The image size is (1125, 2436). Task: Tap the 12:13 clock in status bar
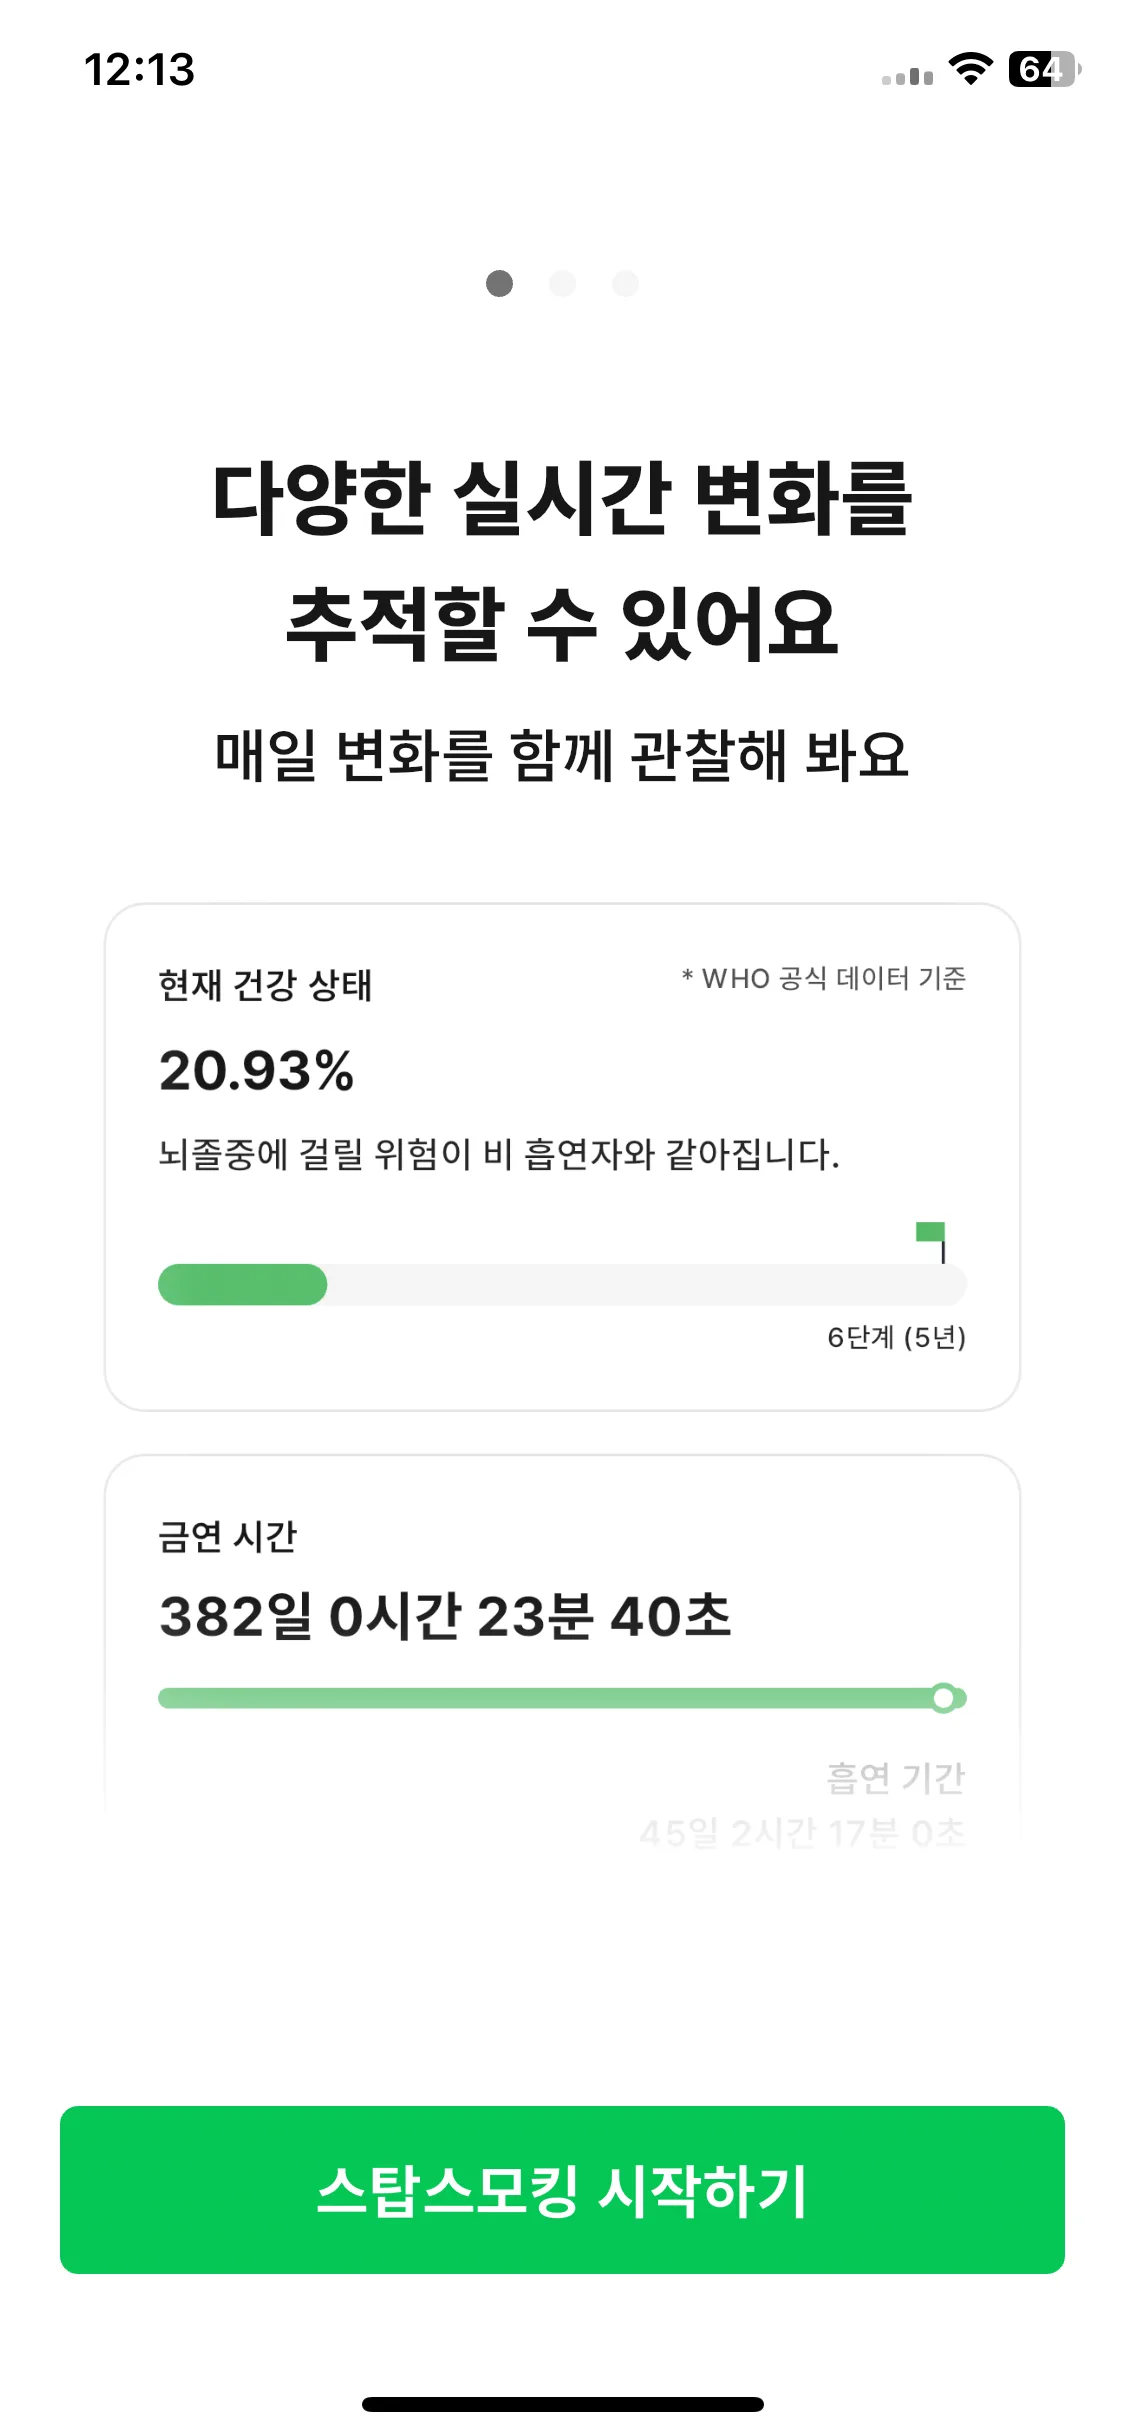(139, 69)
